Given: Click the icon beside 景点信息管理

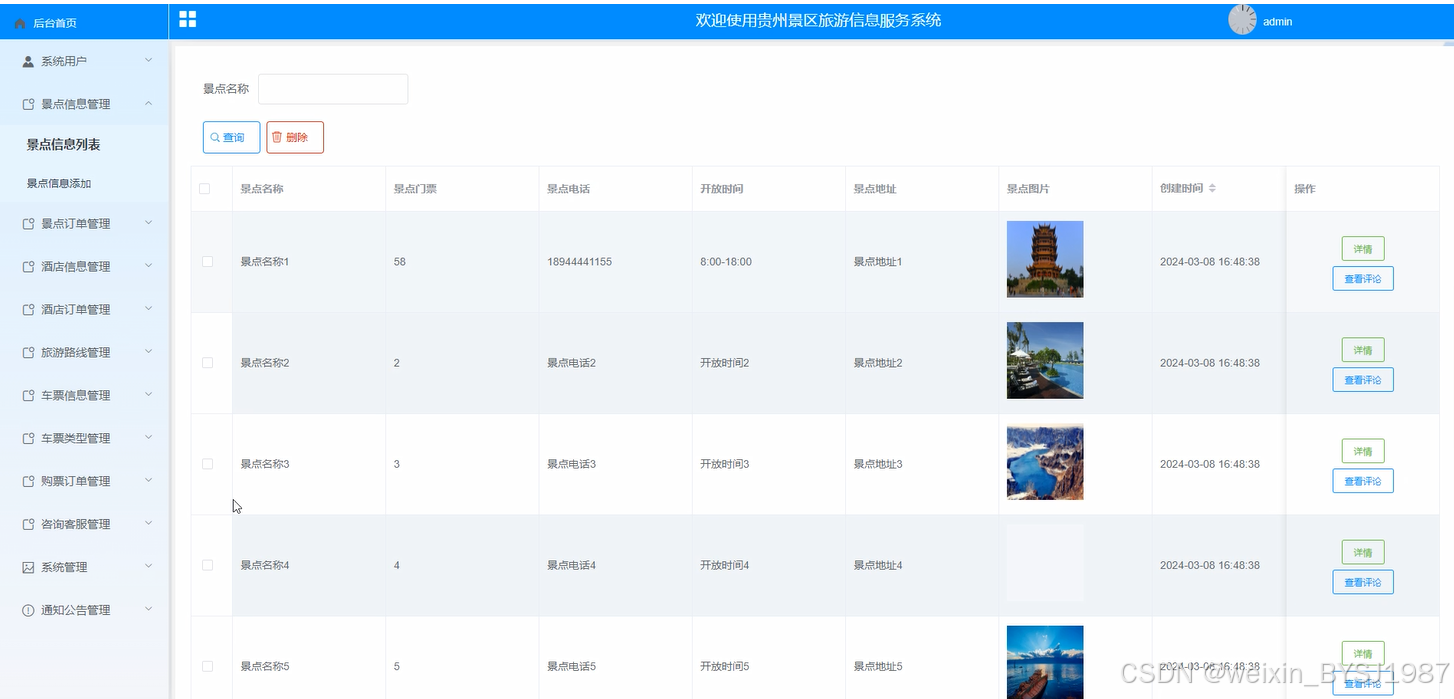Looking at the screenshot, I should coord(28,104).
